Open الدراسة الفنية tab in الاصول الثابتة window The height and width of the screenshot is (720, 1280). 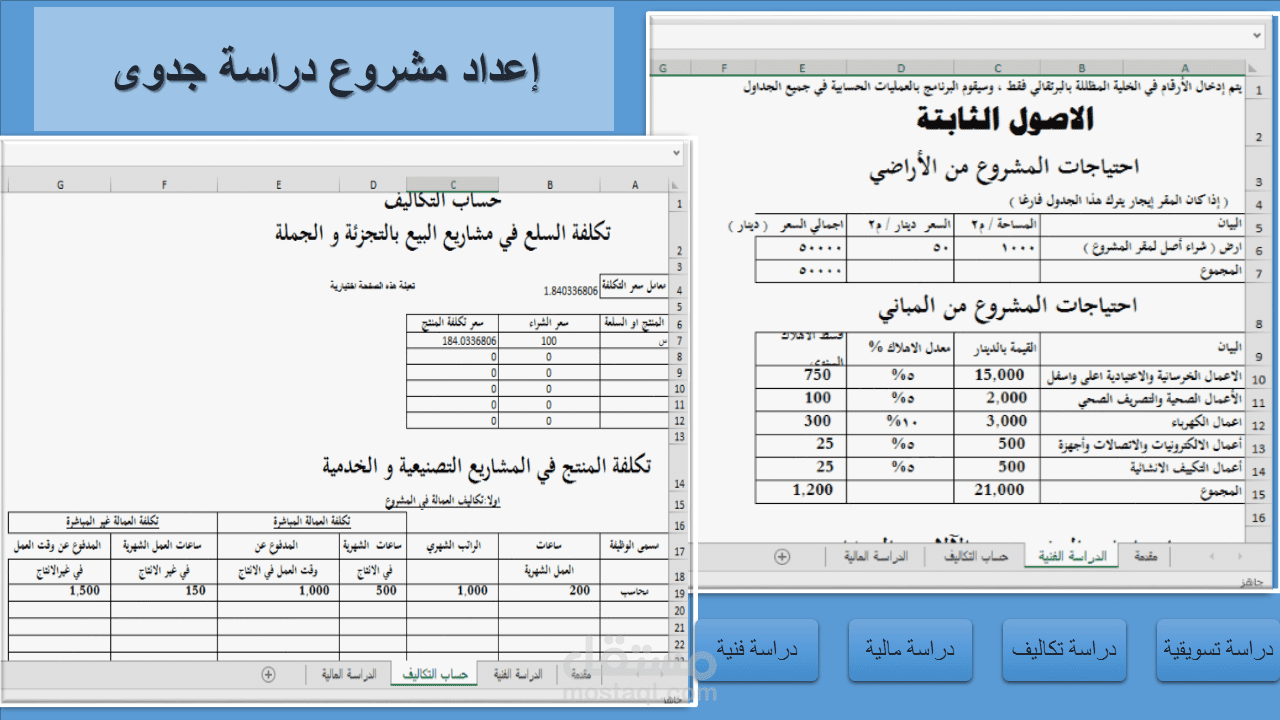pos(1073,557)
